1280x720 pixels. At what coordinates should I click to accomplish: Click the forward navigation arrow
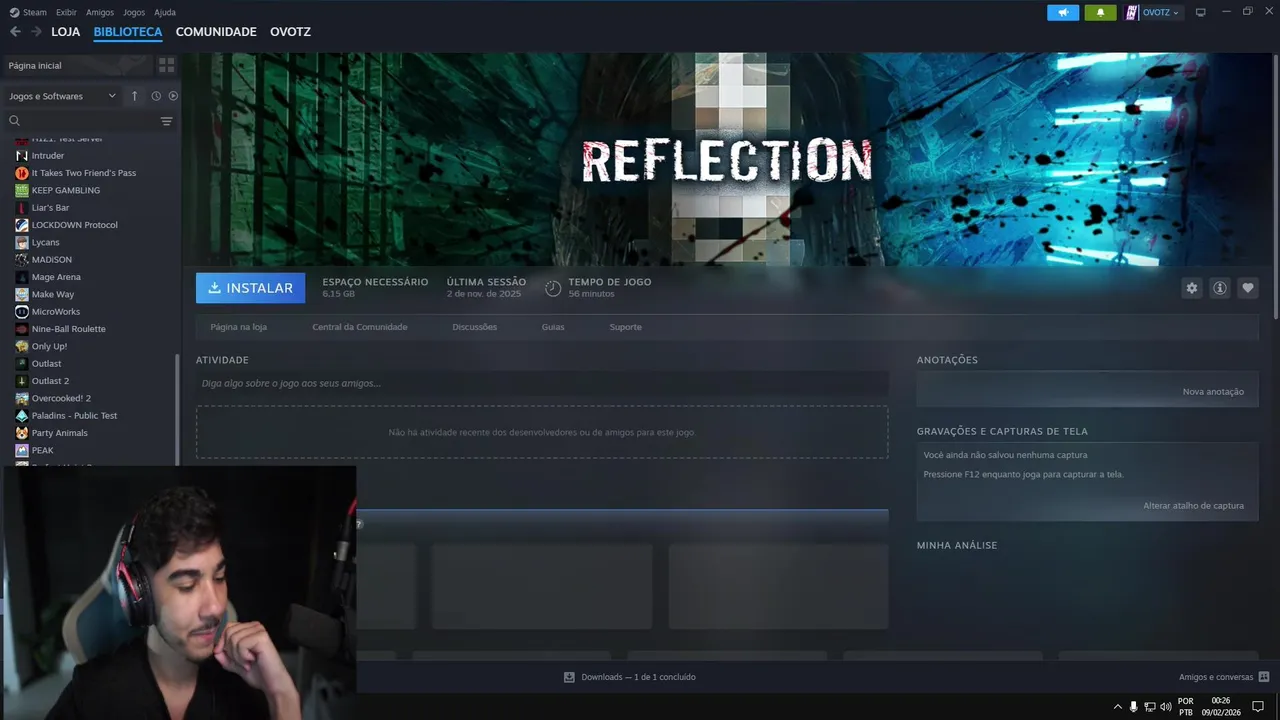coord(36,32)
